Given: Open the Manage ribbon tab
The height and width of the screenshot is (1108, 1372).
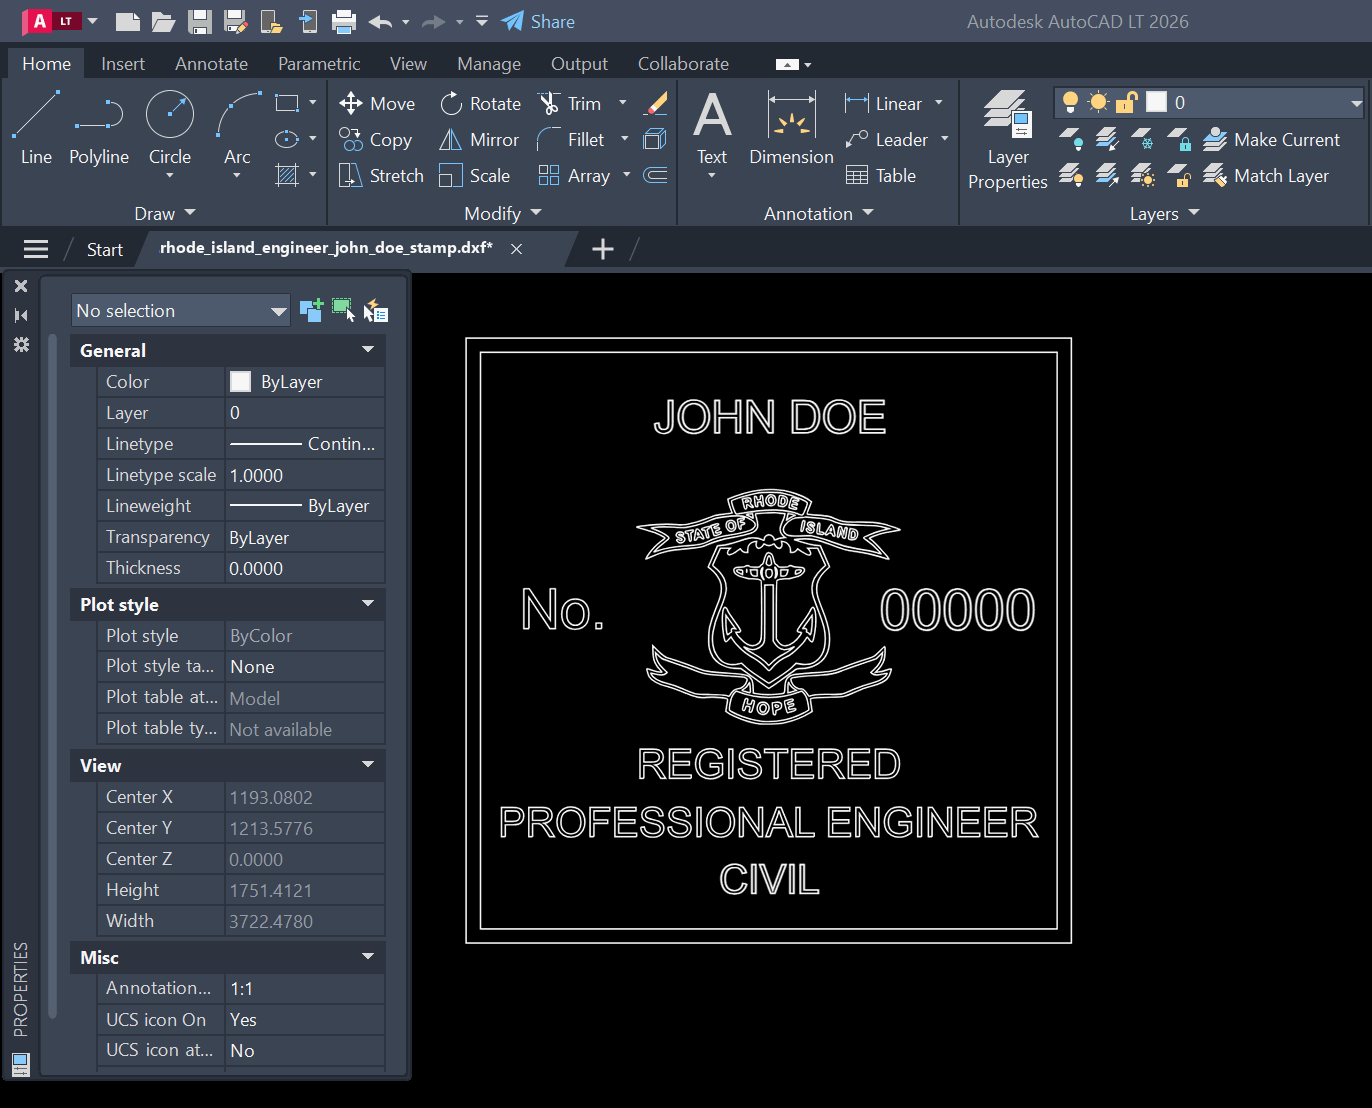Looking at the screenshot, I should point(489,63).
